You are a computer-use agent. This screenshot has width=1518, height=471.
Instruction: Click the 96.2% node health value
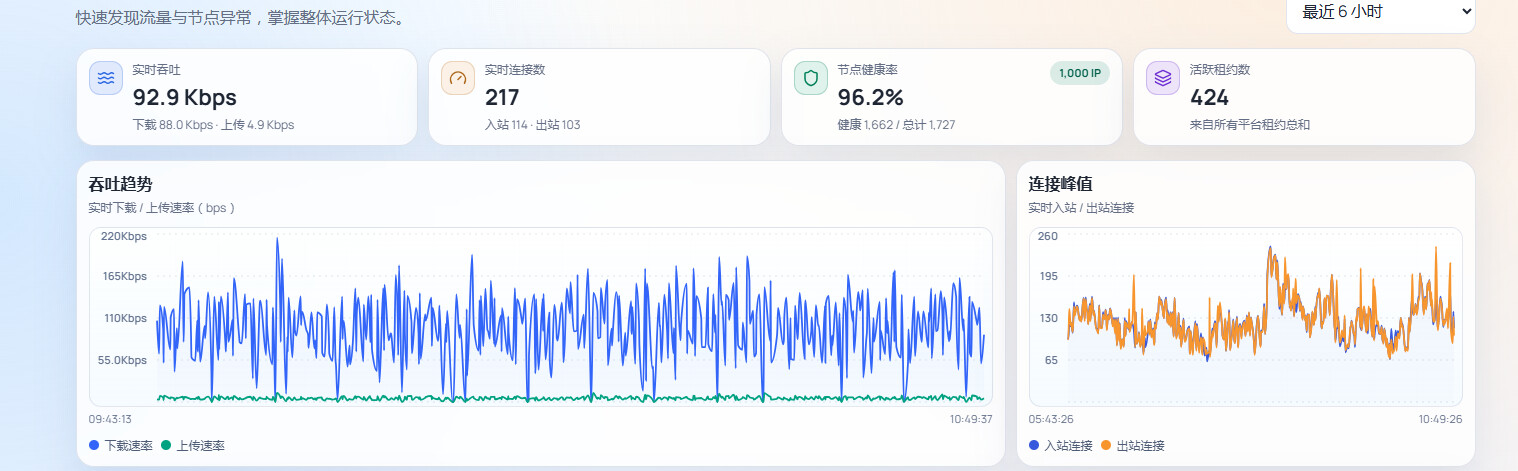coord(871,98)
